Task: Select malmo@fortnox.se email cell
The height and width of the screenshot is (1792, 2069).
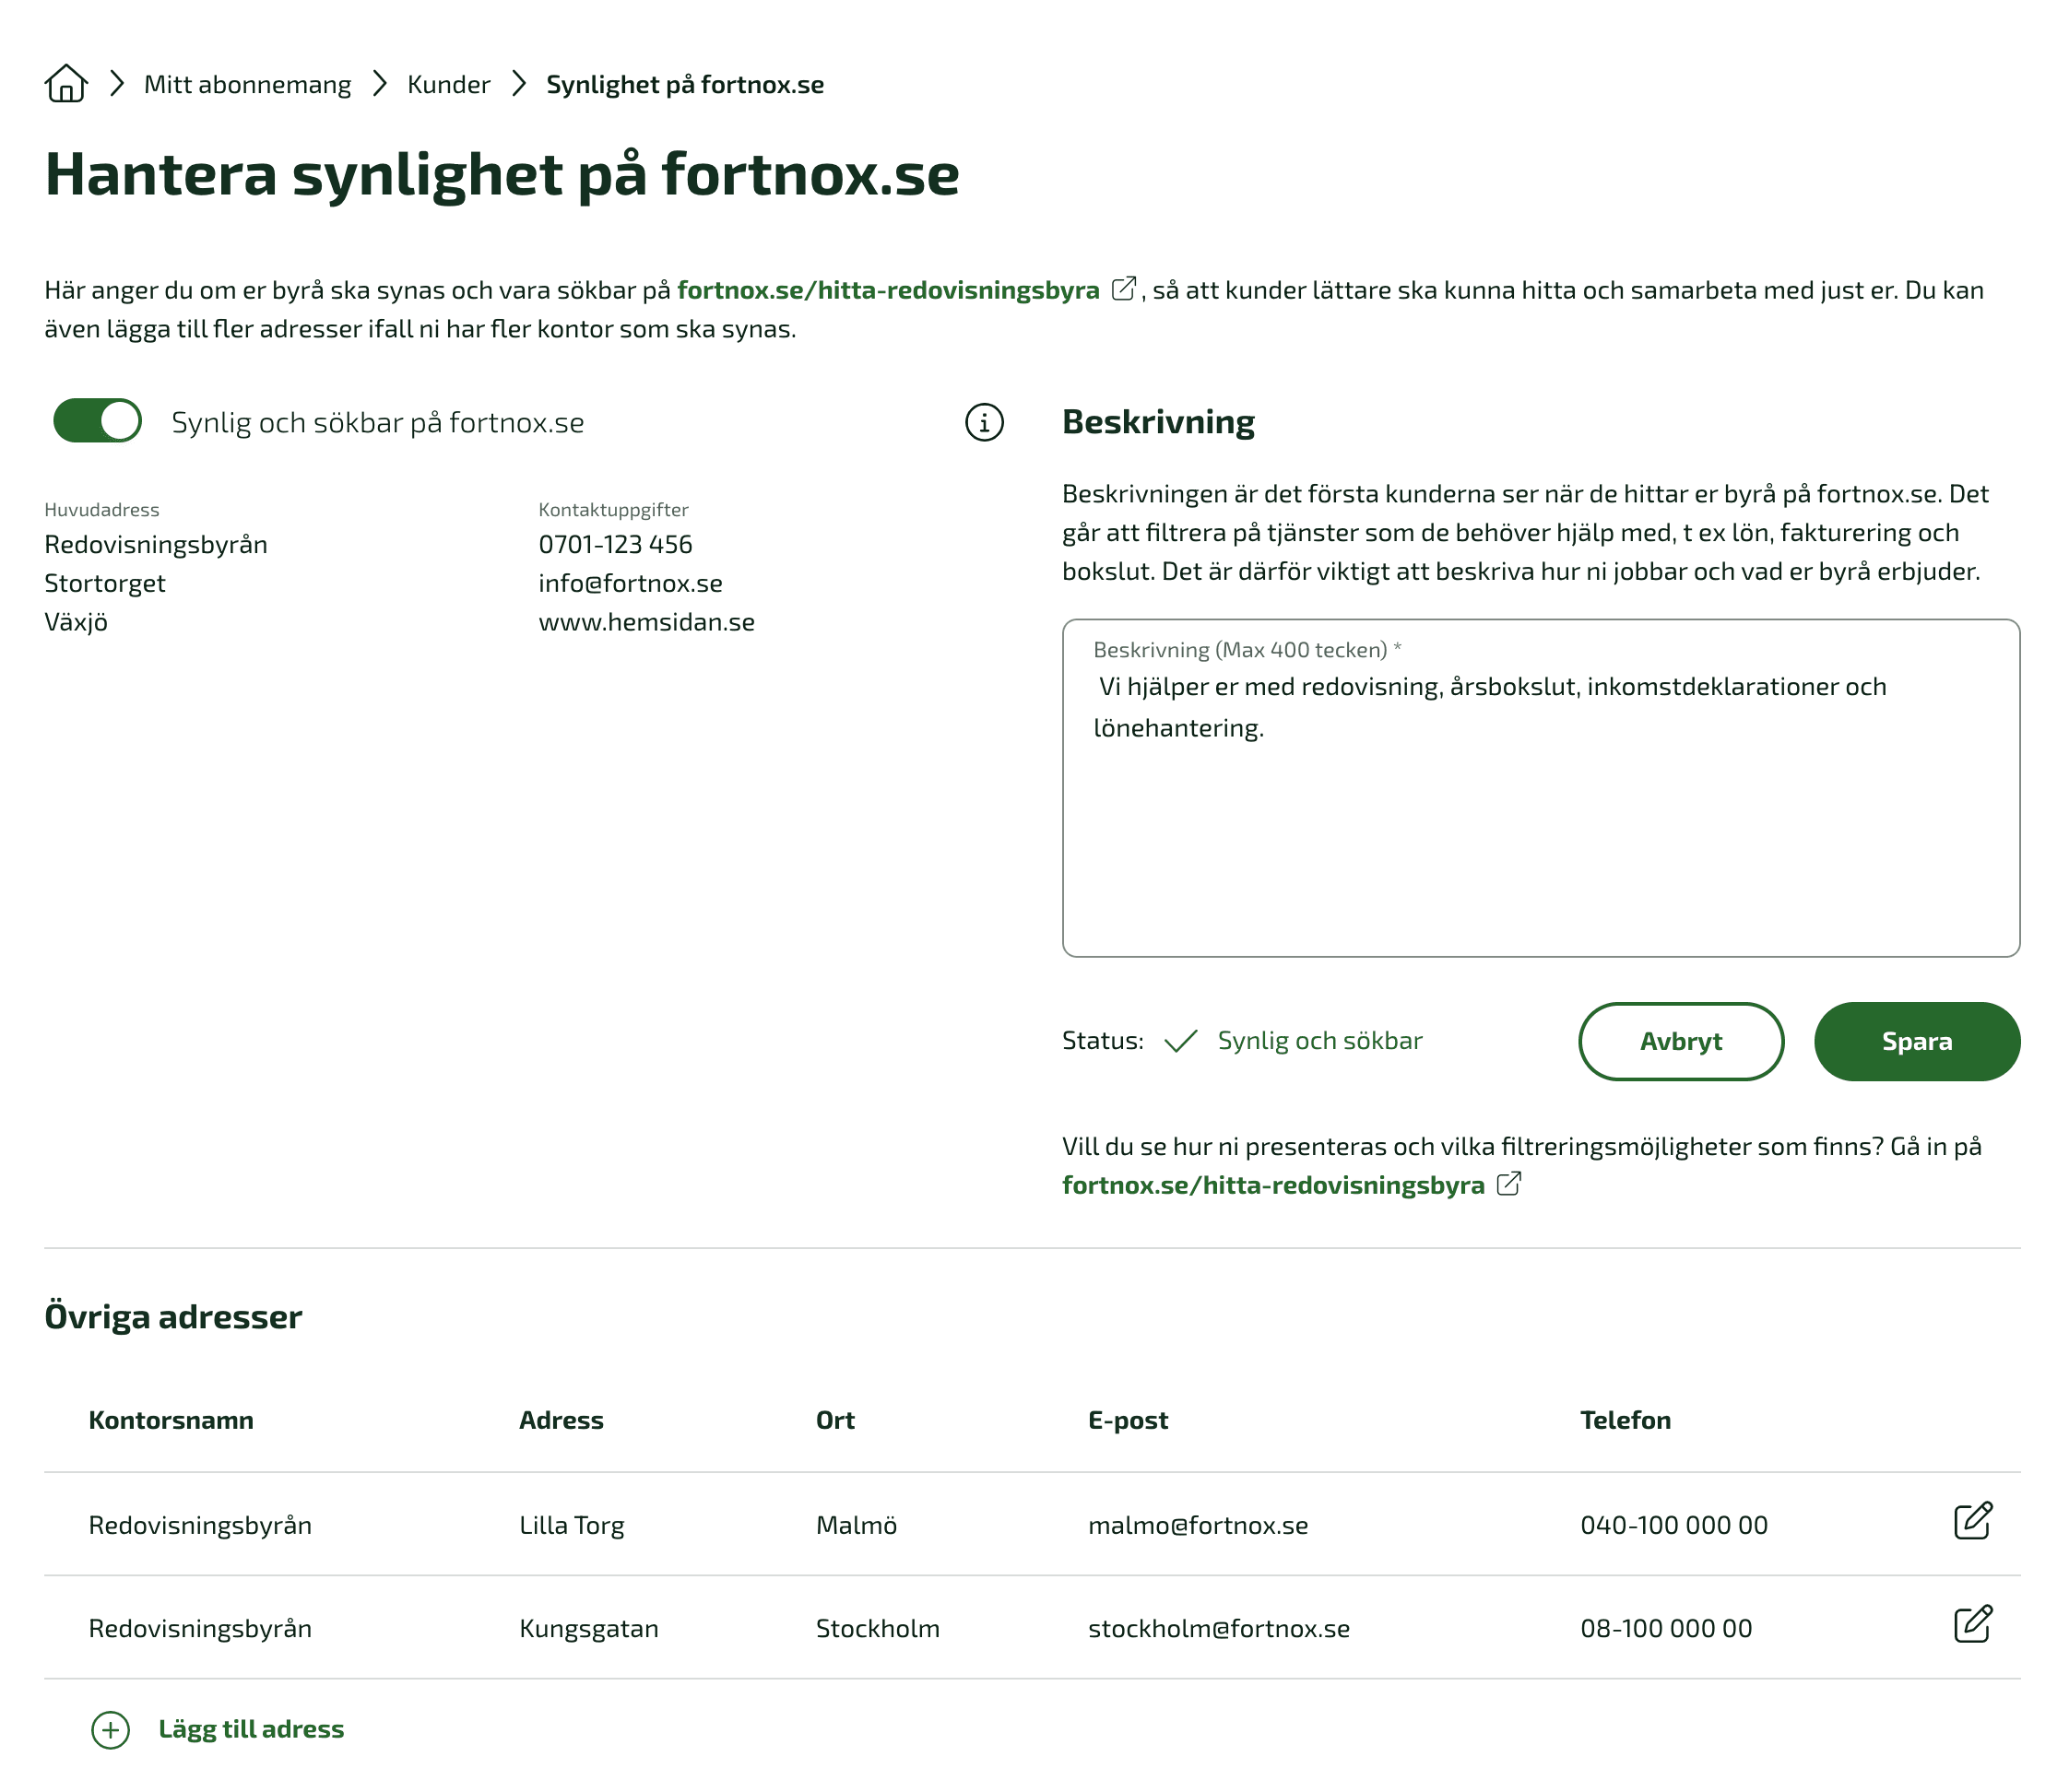Action: tap(1197, 1525)
